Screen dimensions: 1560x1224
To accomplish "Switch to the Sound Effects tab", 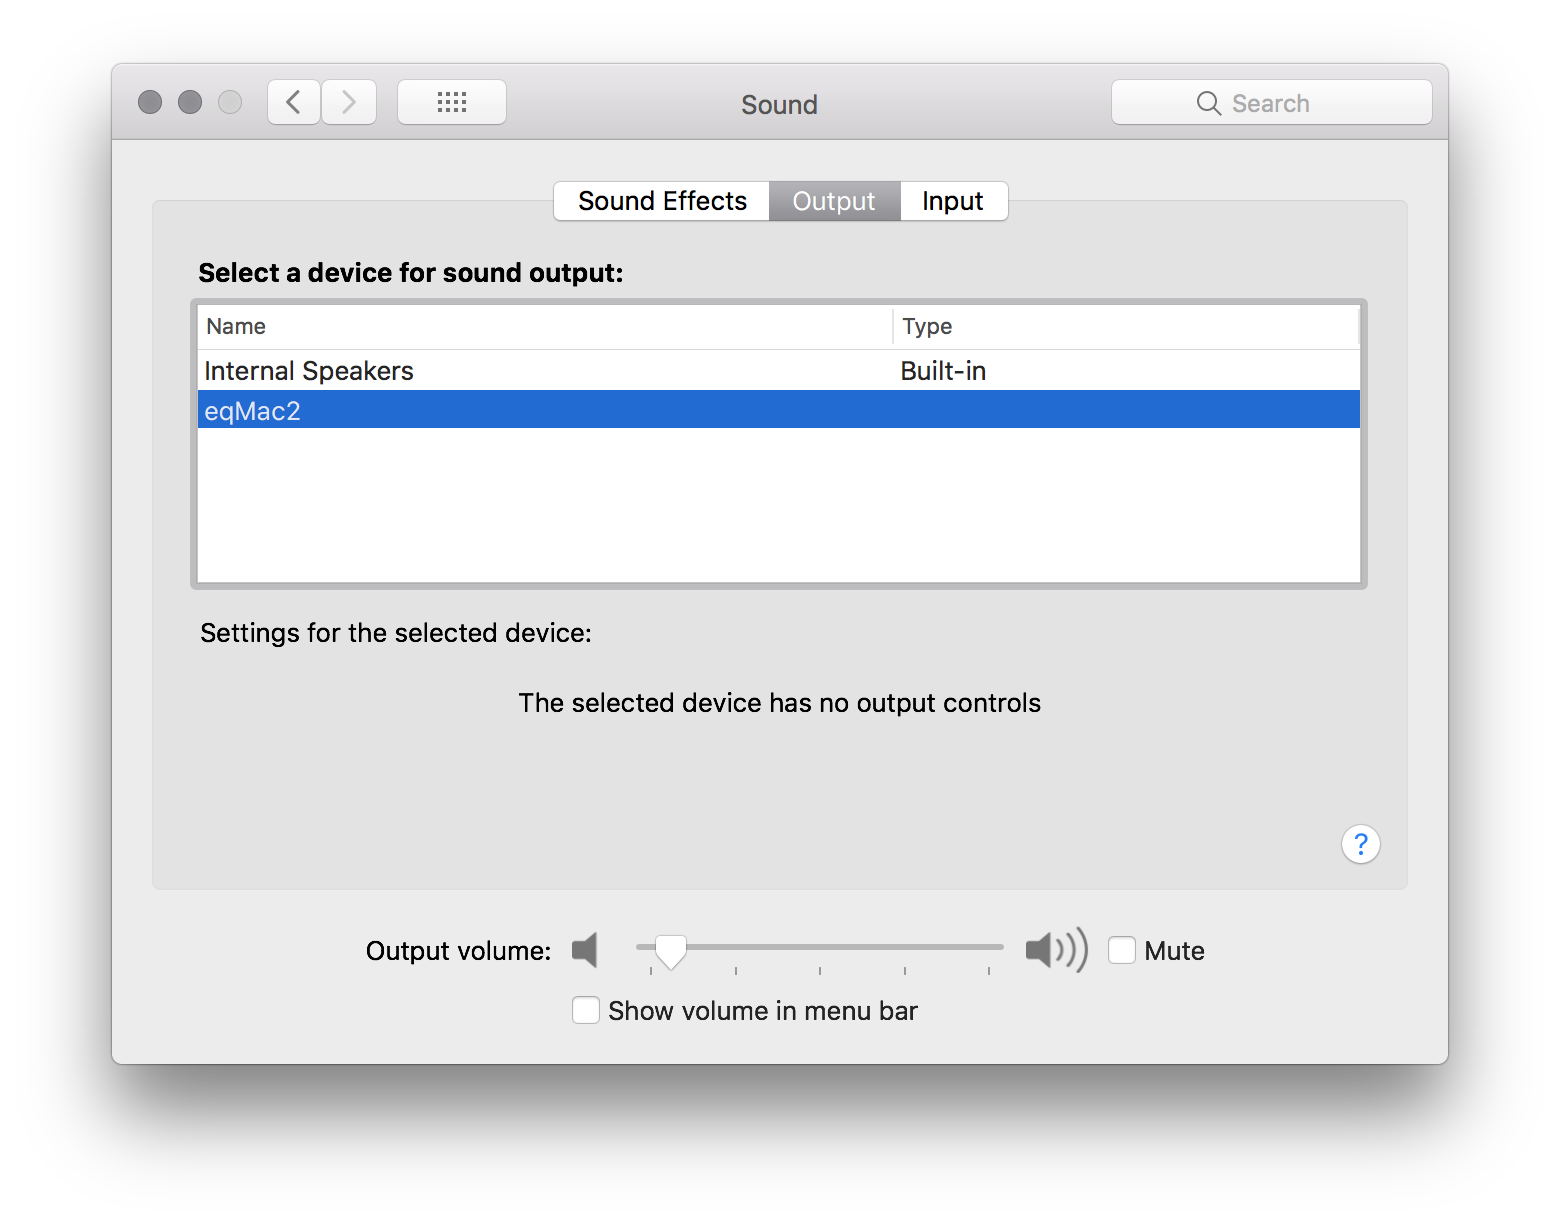I will coord(662,201).
